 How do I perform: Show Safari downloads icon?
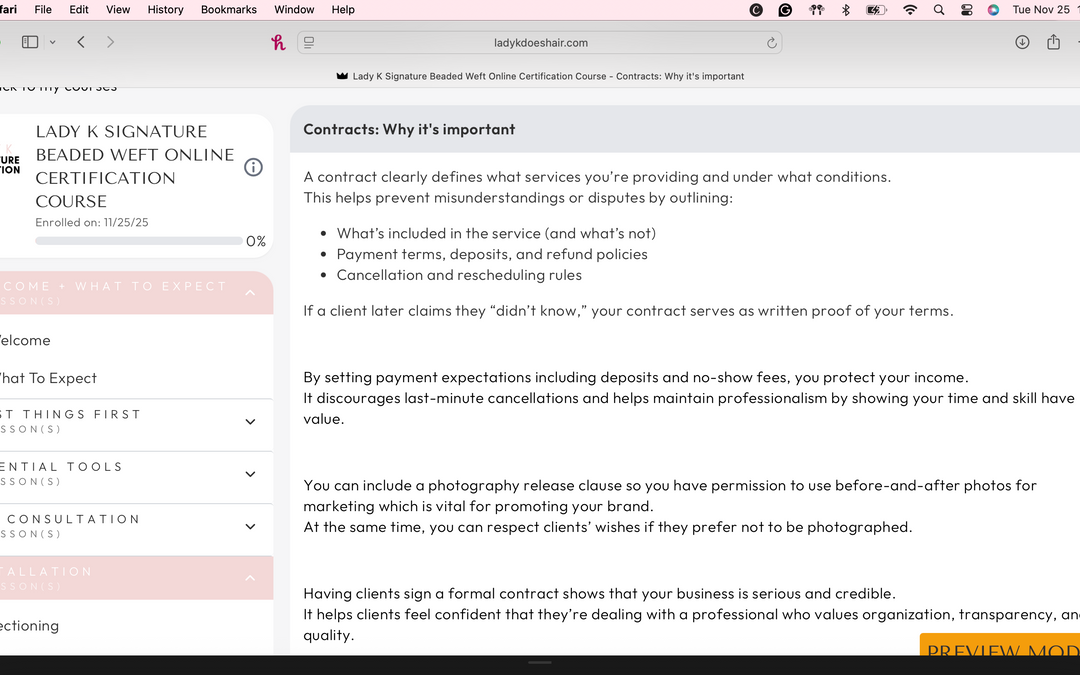1022,42
